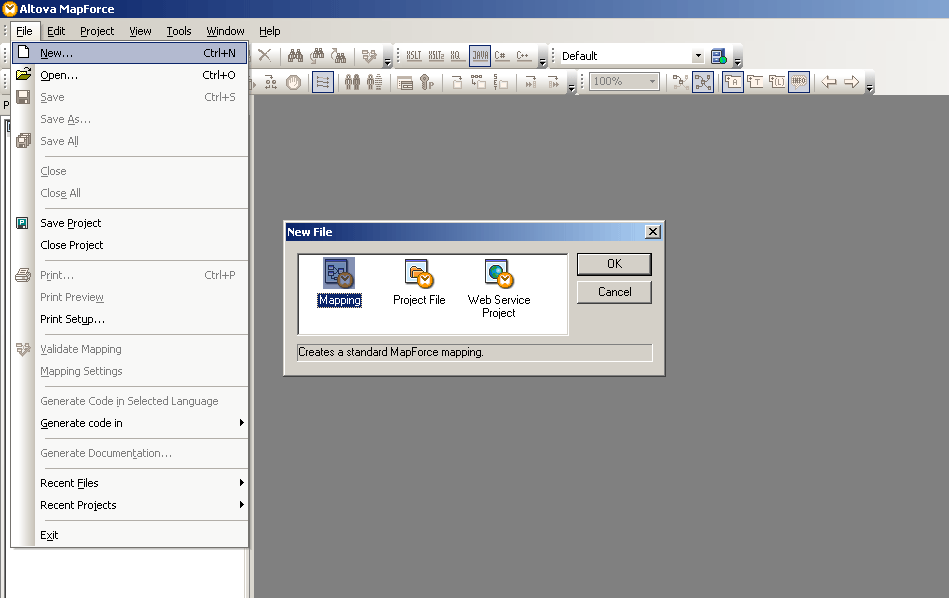This screenshot has height=598, width=949.
Task: Click the two-people component icon
Action: pyautogui.click(x=352, y=82)
